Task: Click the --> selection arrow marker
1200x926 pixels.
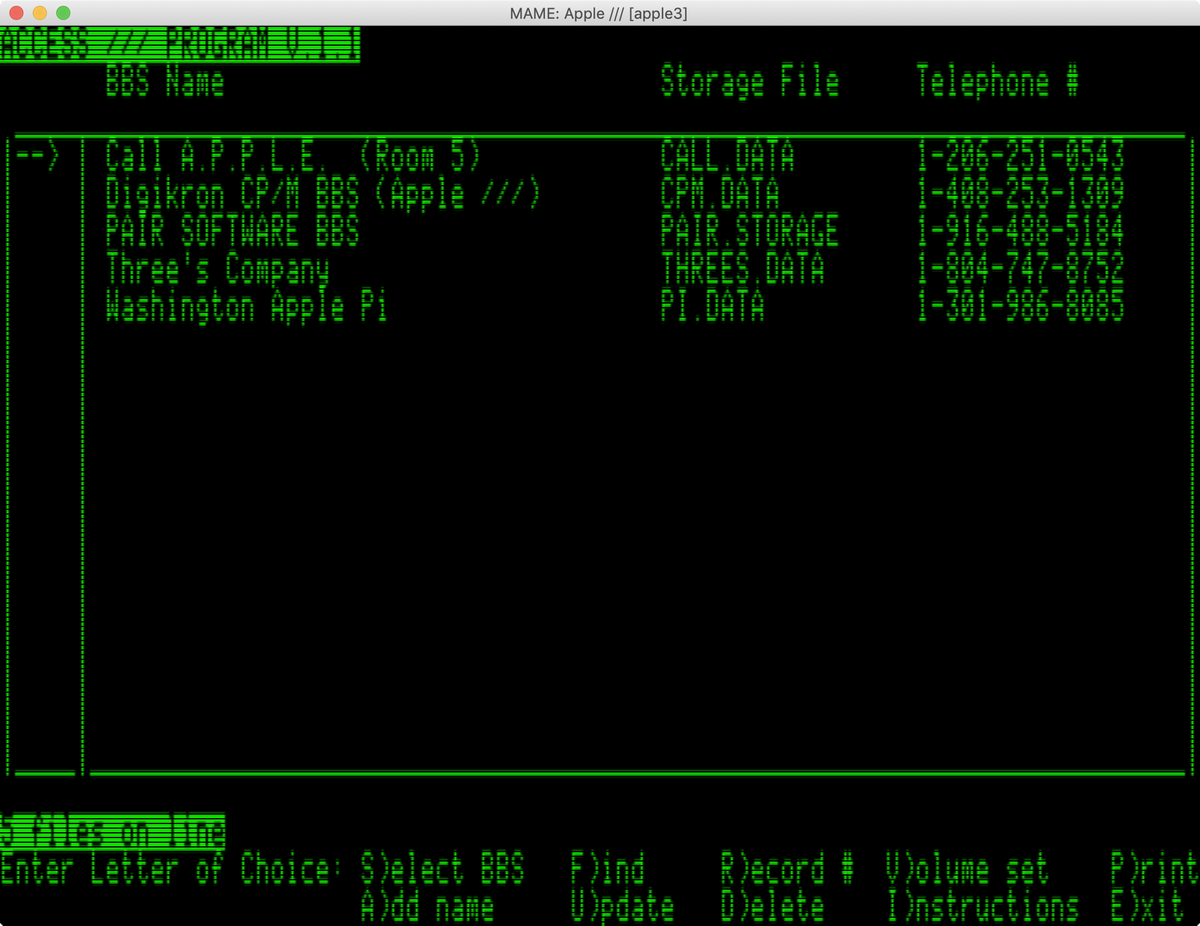Action: click(38, 157)
